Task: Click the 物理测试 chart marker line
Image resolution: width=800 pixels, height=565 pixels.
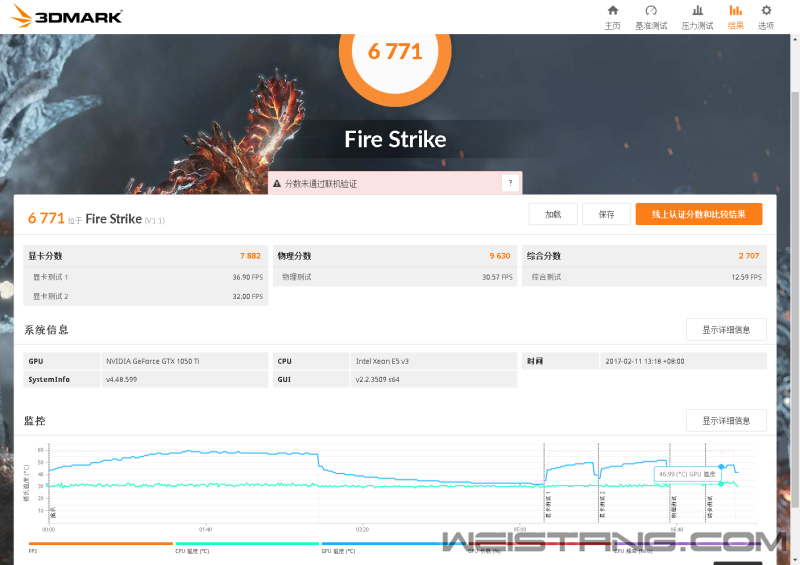Action: point(670,482)
